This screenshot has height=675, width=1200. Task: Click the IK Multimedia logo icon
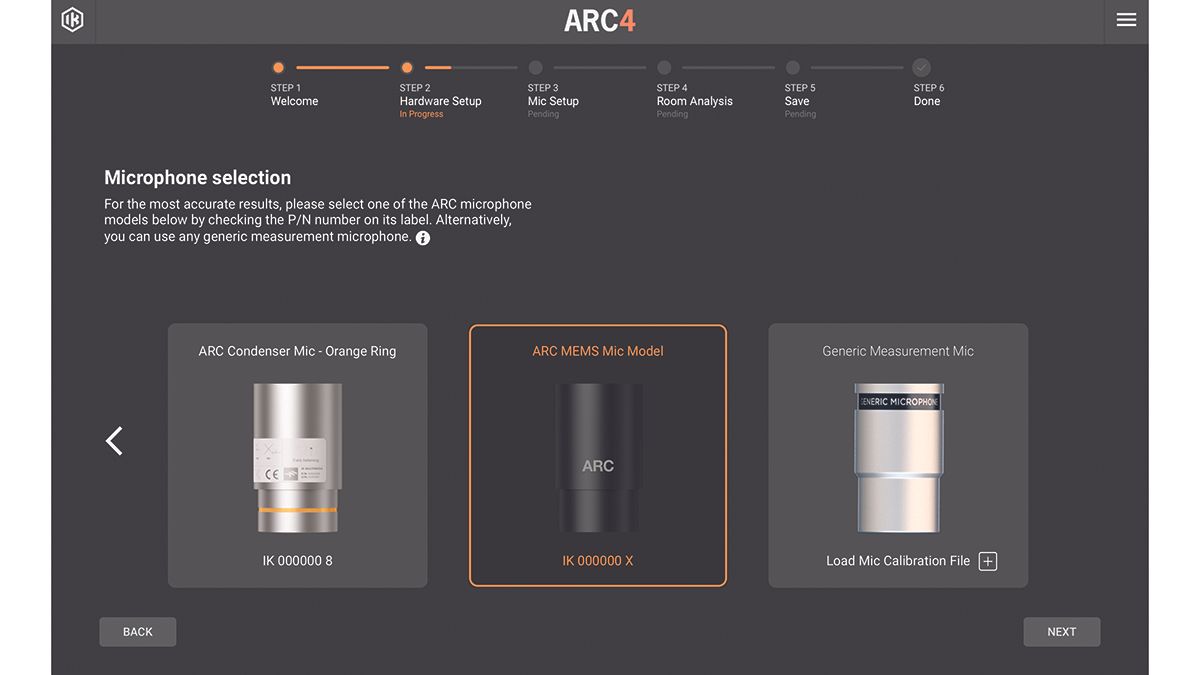(73, 20)
